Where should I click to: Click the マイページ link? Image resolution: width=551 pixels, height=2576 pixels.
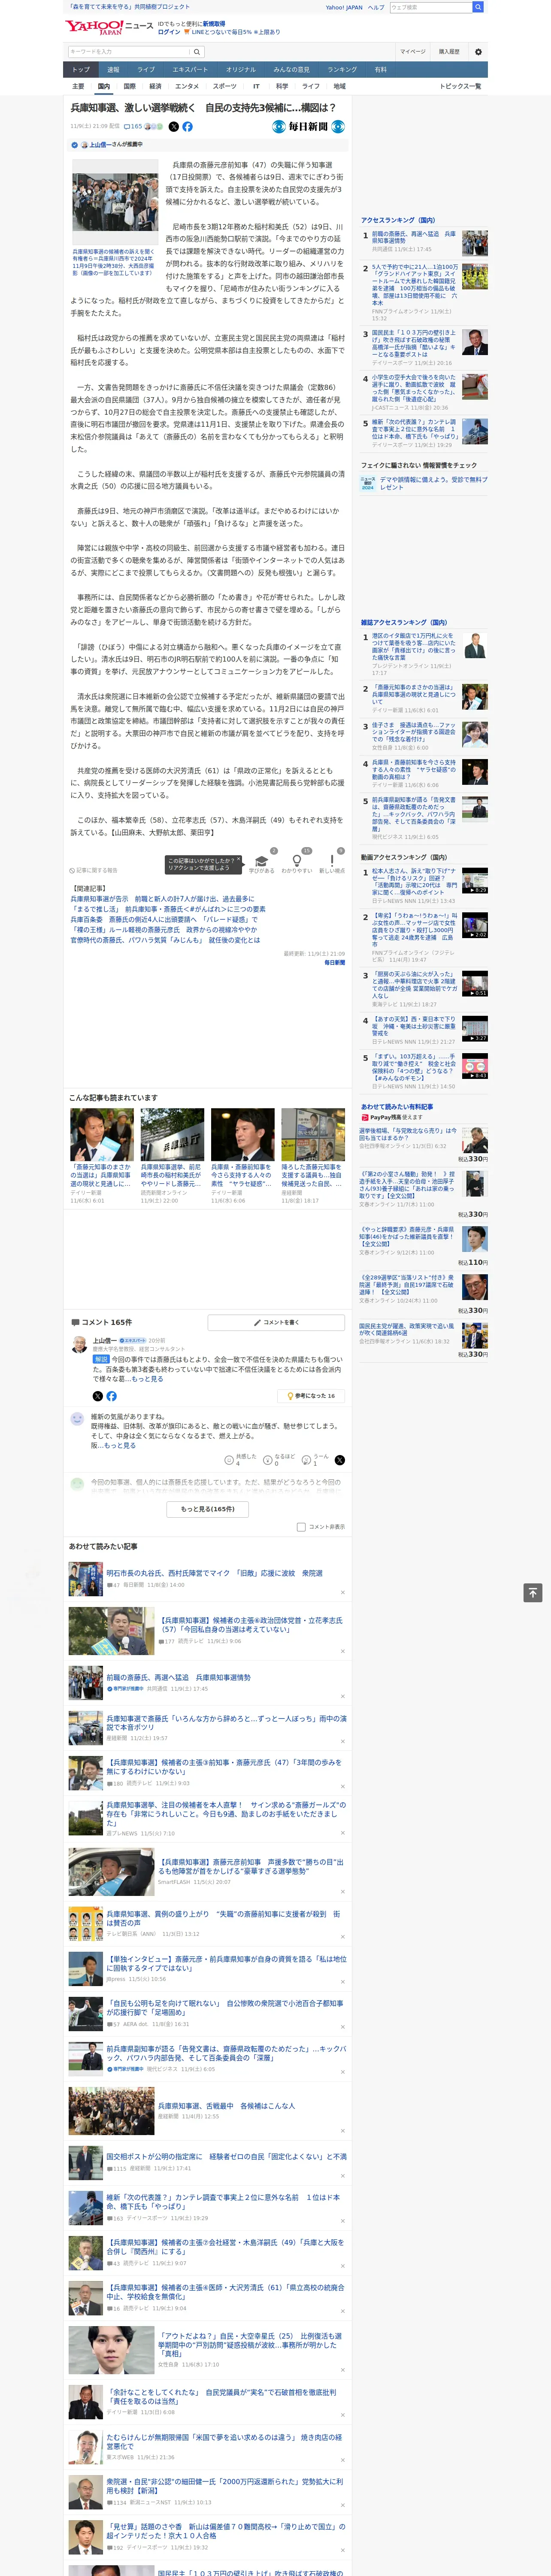[412, 51]
